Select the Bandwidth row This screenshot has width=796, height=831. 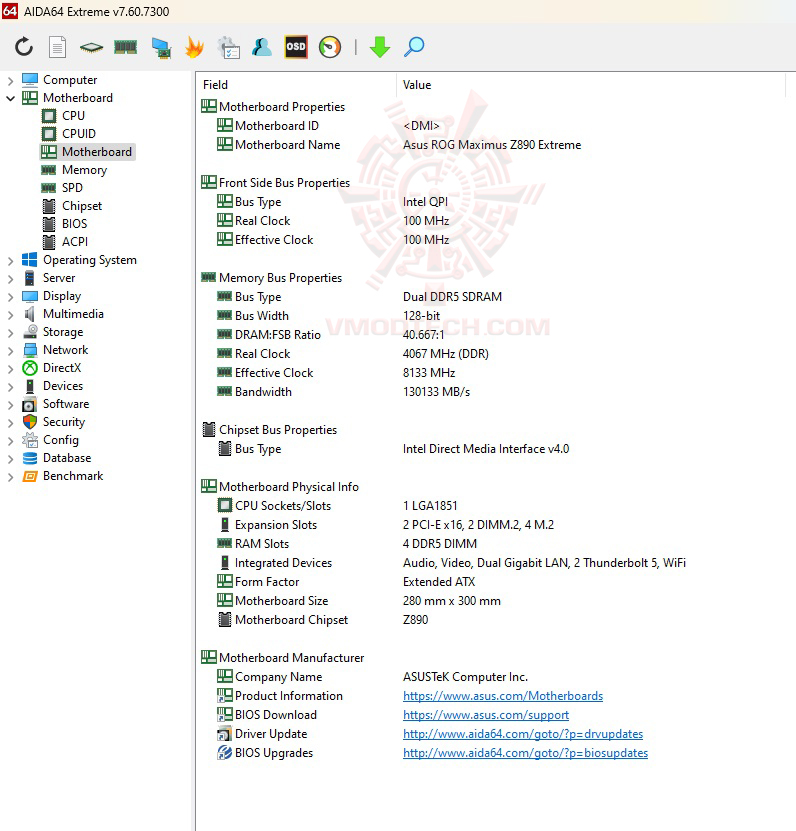click(343, 392)
